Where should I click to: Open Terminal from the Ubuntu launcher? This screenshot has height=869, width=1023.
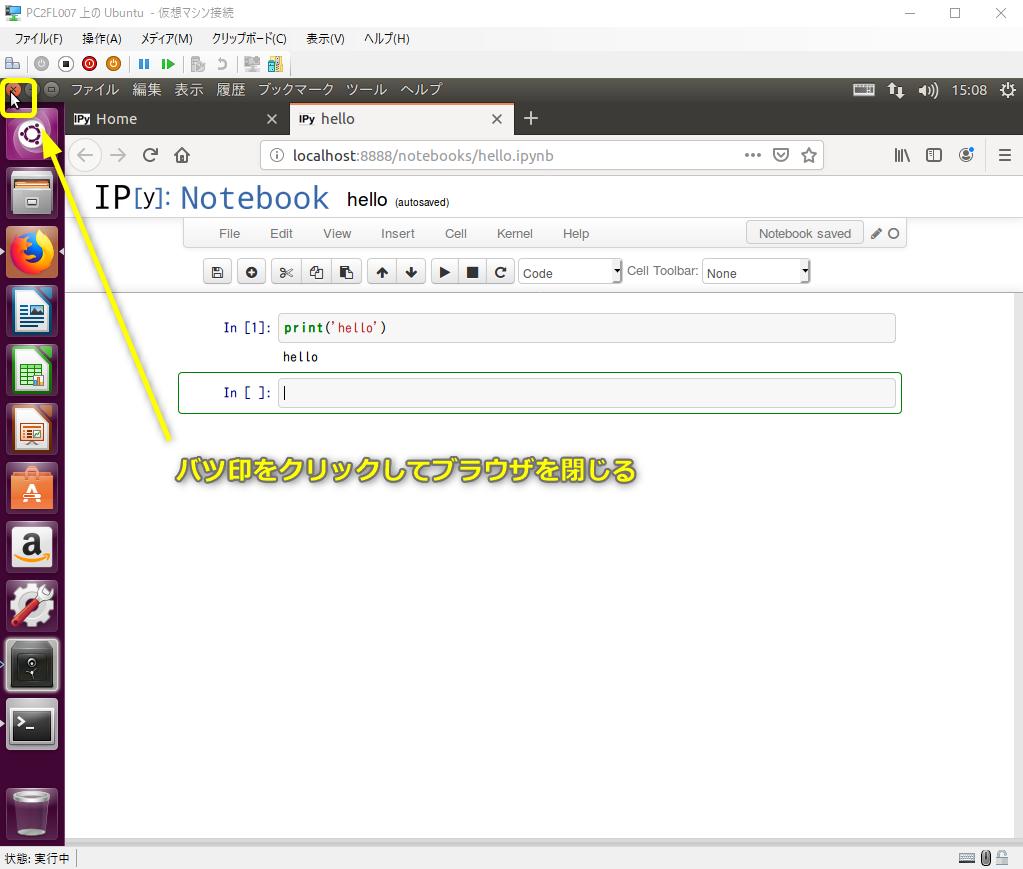tap(32, 725)
